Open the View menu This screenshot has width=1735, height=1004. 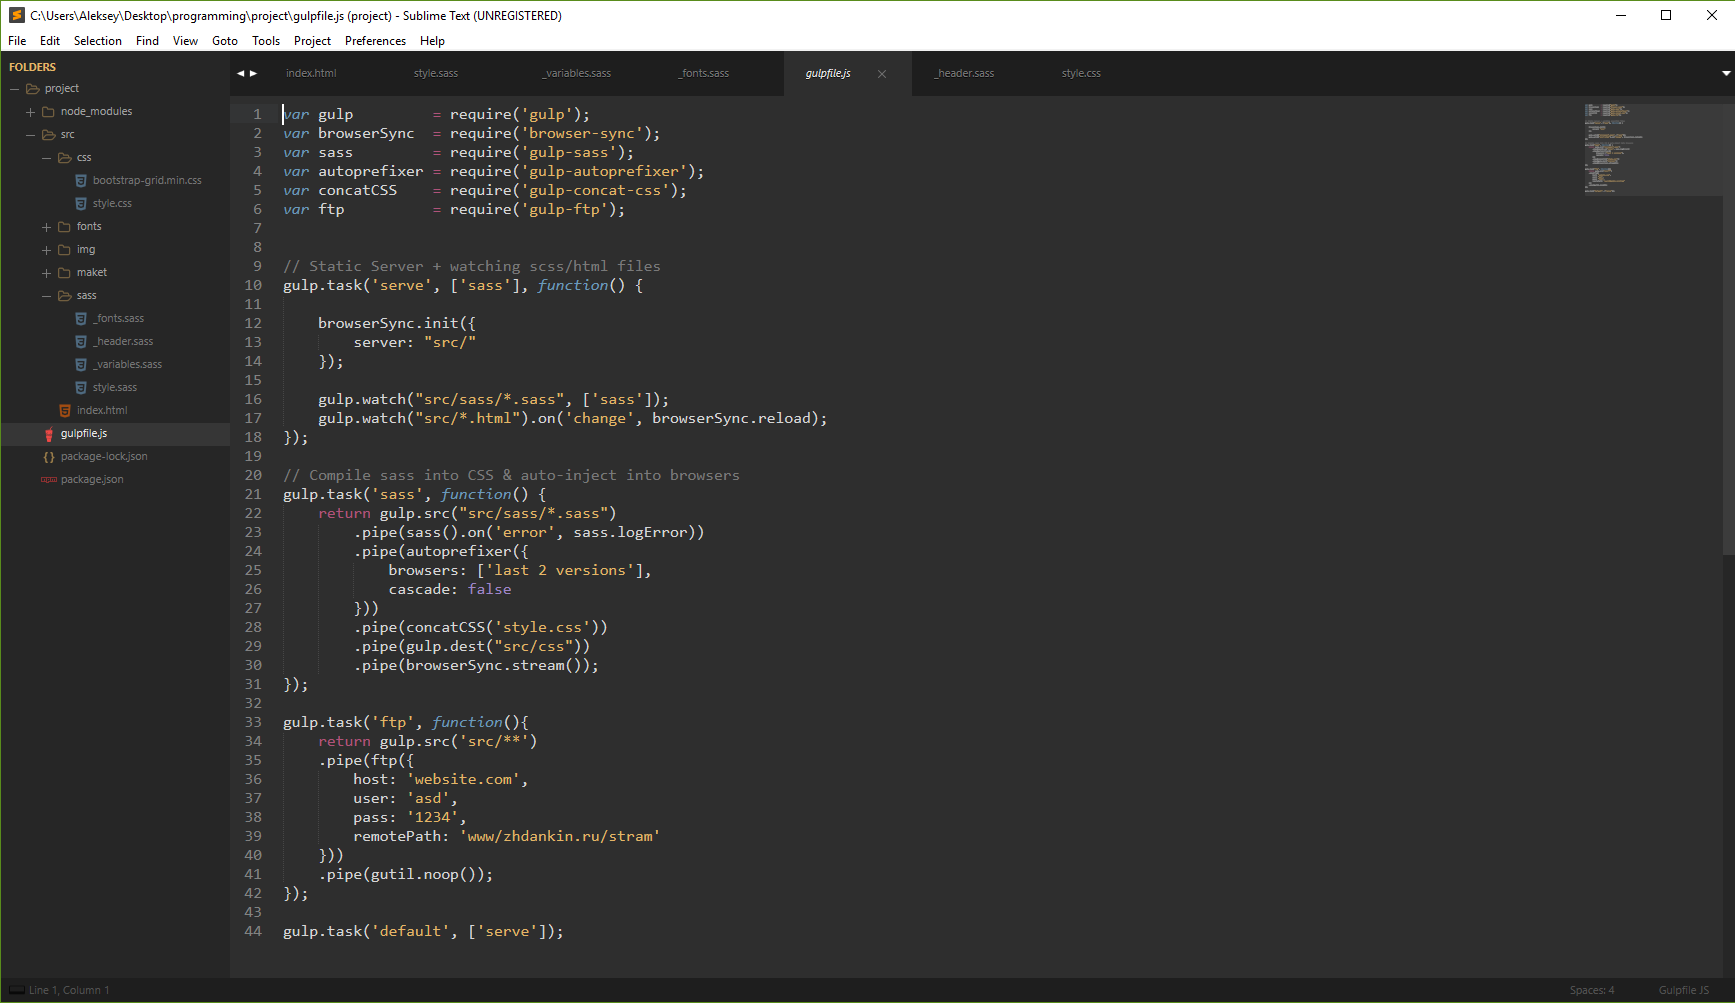tap(185, 41)
